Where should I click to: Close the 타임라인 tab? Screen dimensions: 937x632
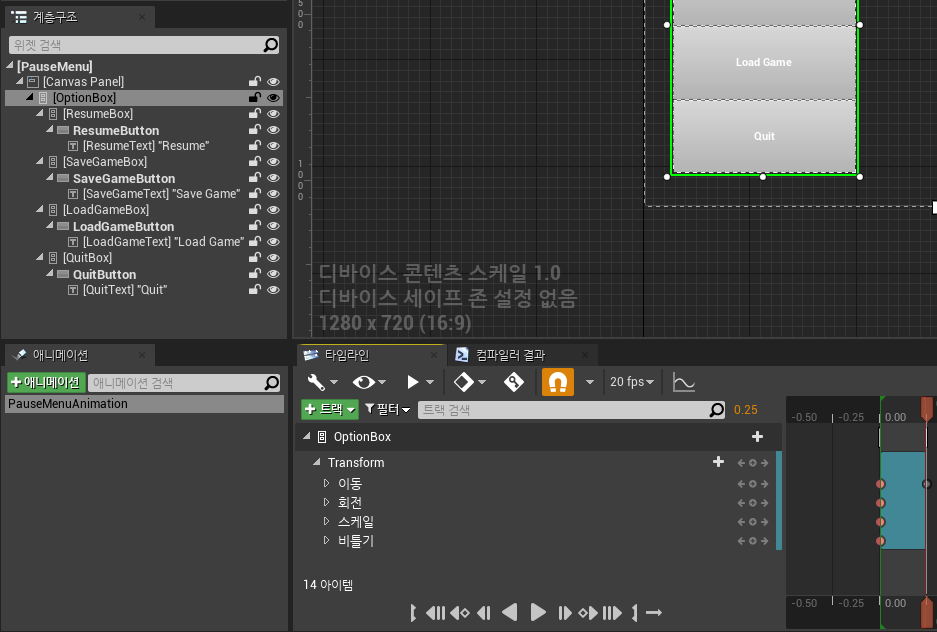[x=434, y=355]
